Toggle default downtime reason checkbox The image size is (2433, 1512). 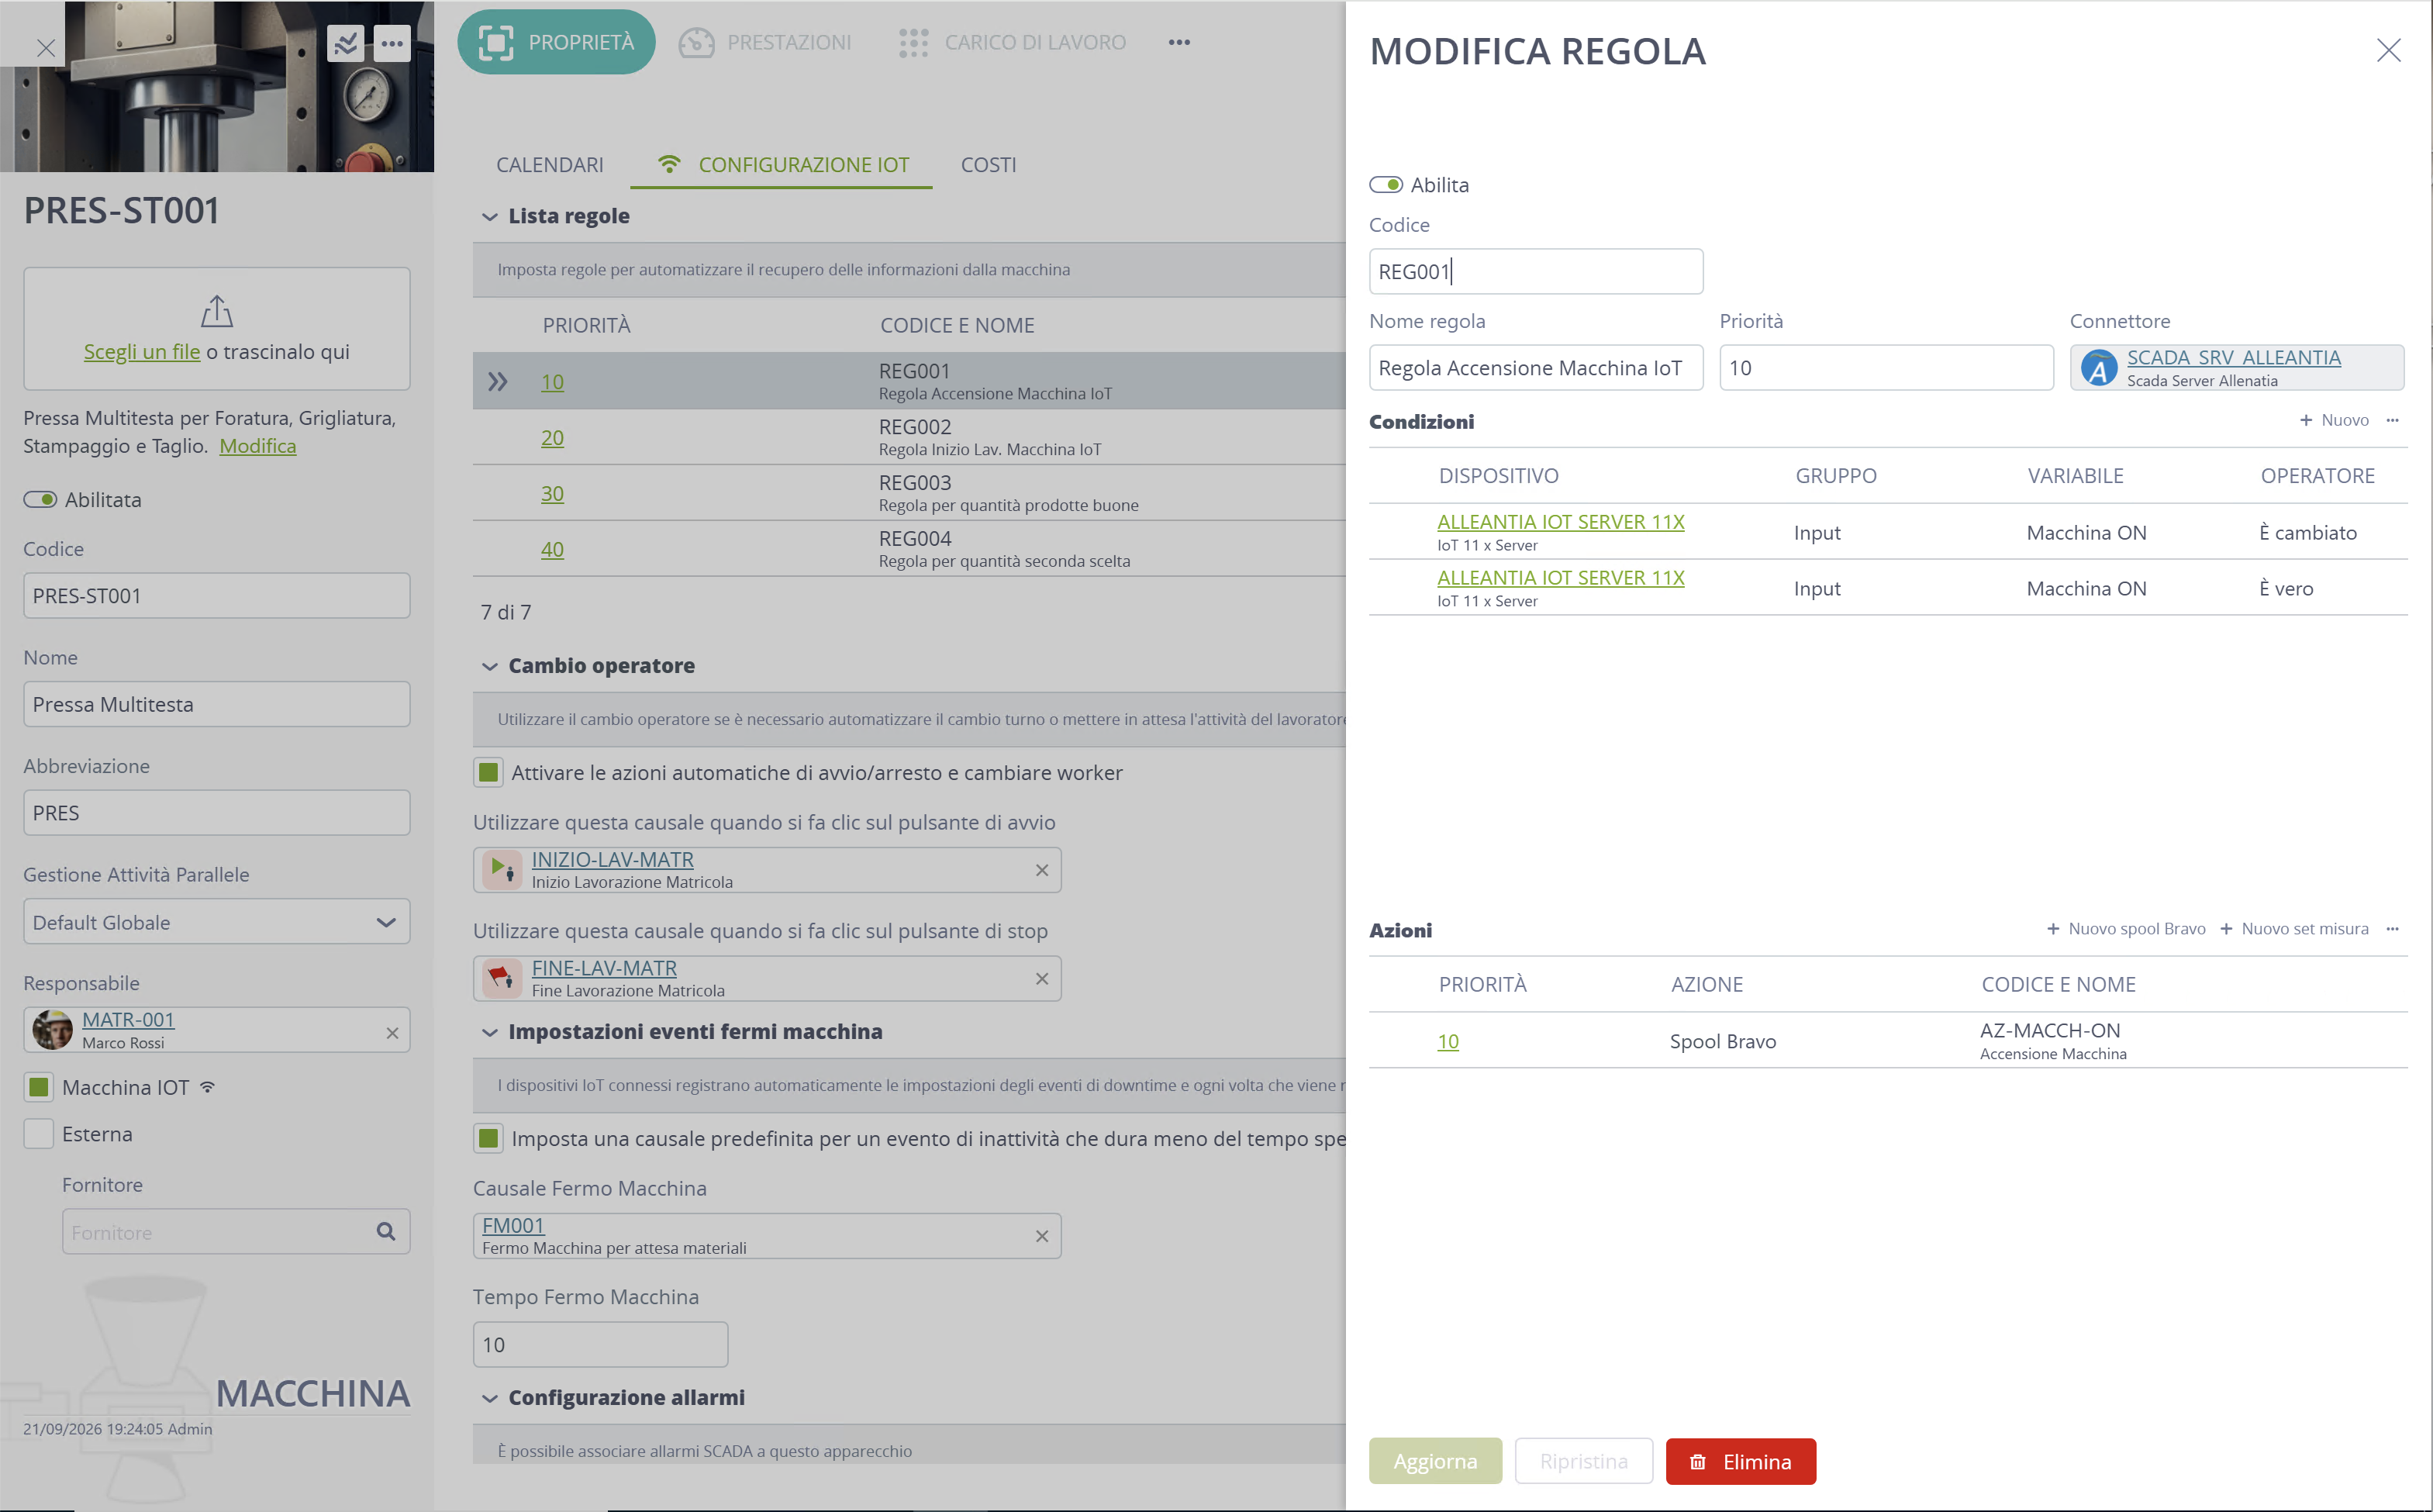click(x=488, y=1138)
